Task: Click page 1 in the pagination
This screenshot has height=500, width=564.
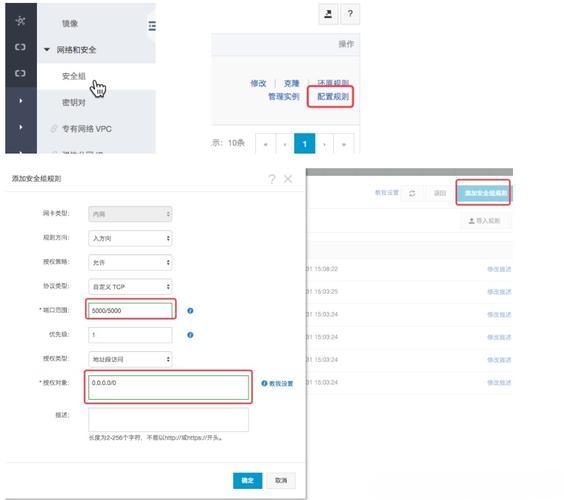Action: point(305,144)
